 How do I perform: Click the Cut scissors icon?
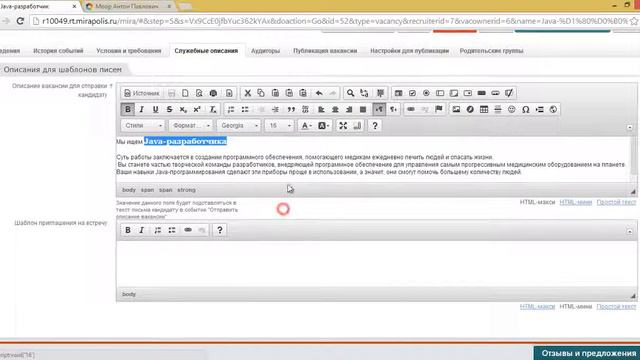point(247,93)
